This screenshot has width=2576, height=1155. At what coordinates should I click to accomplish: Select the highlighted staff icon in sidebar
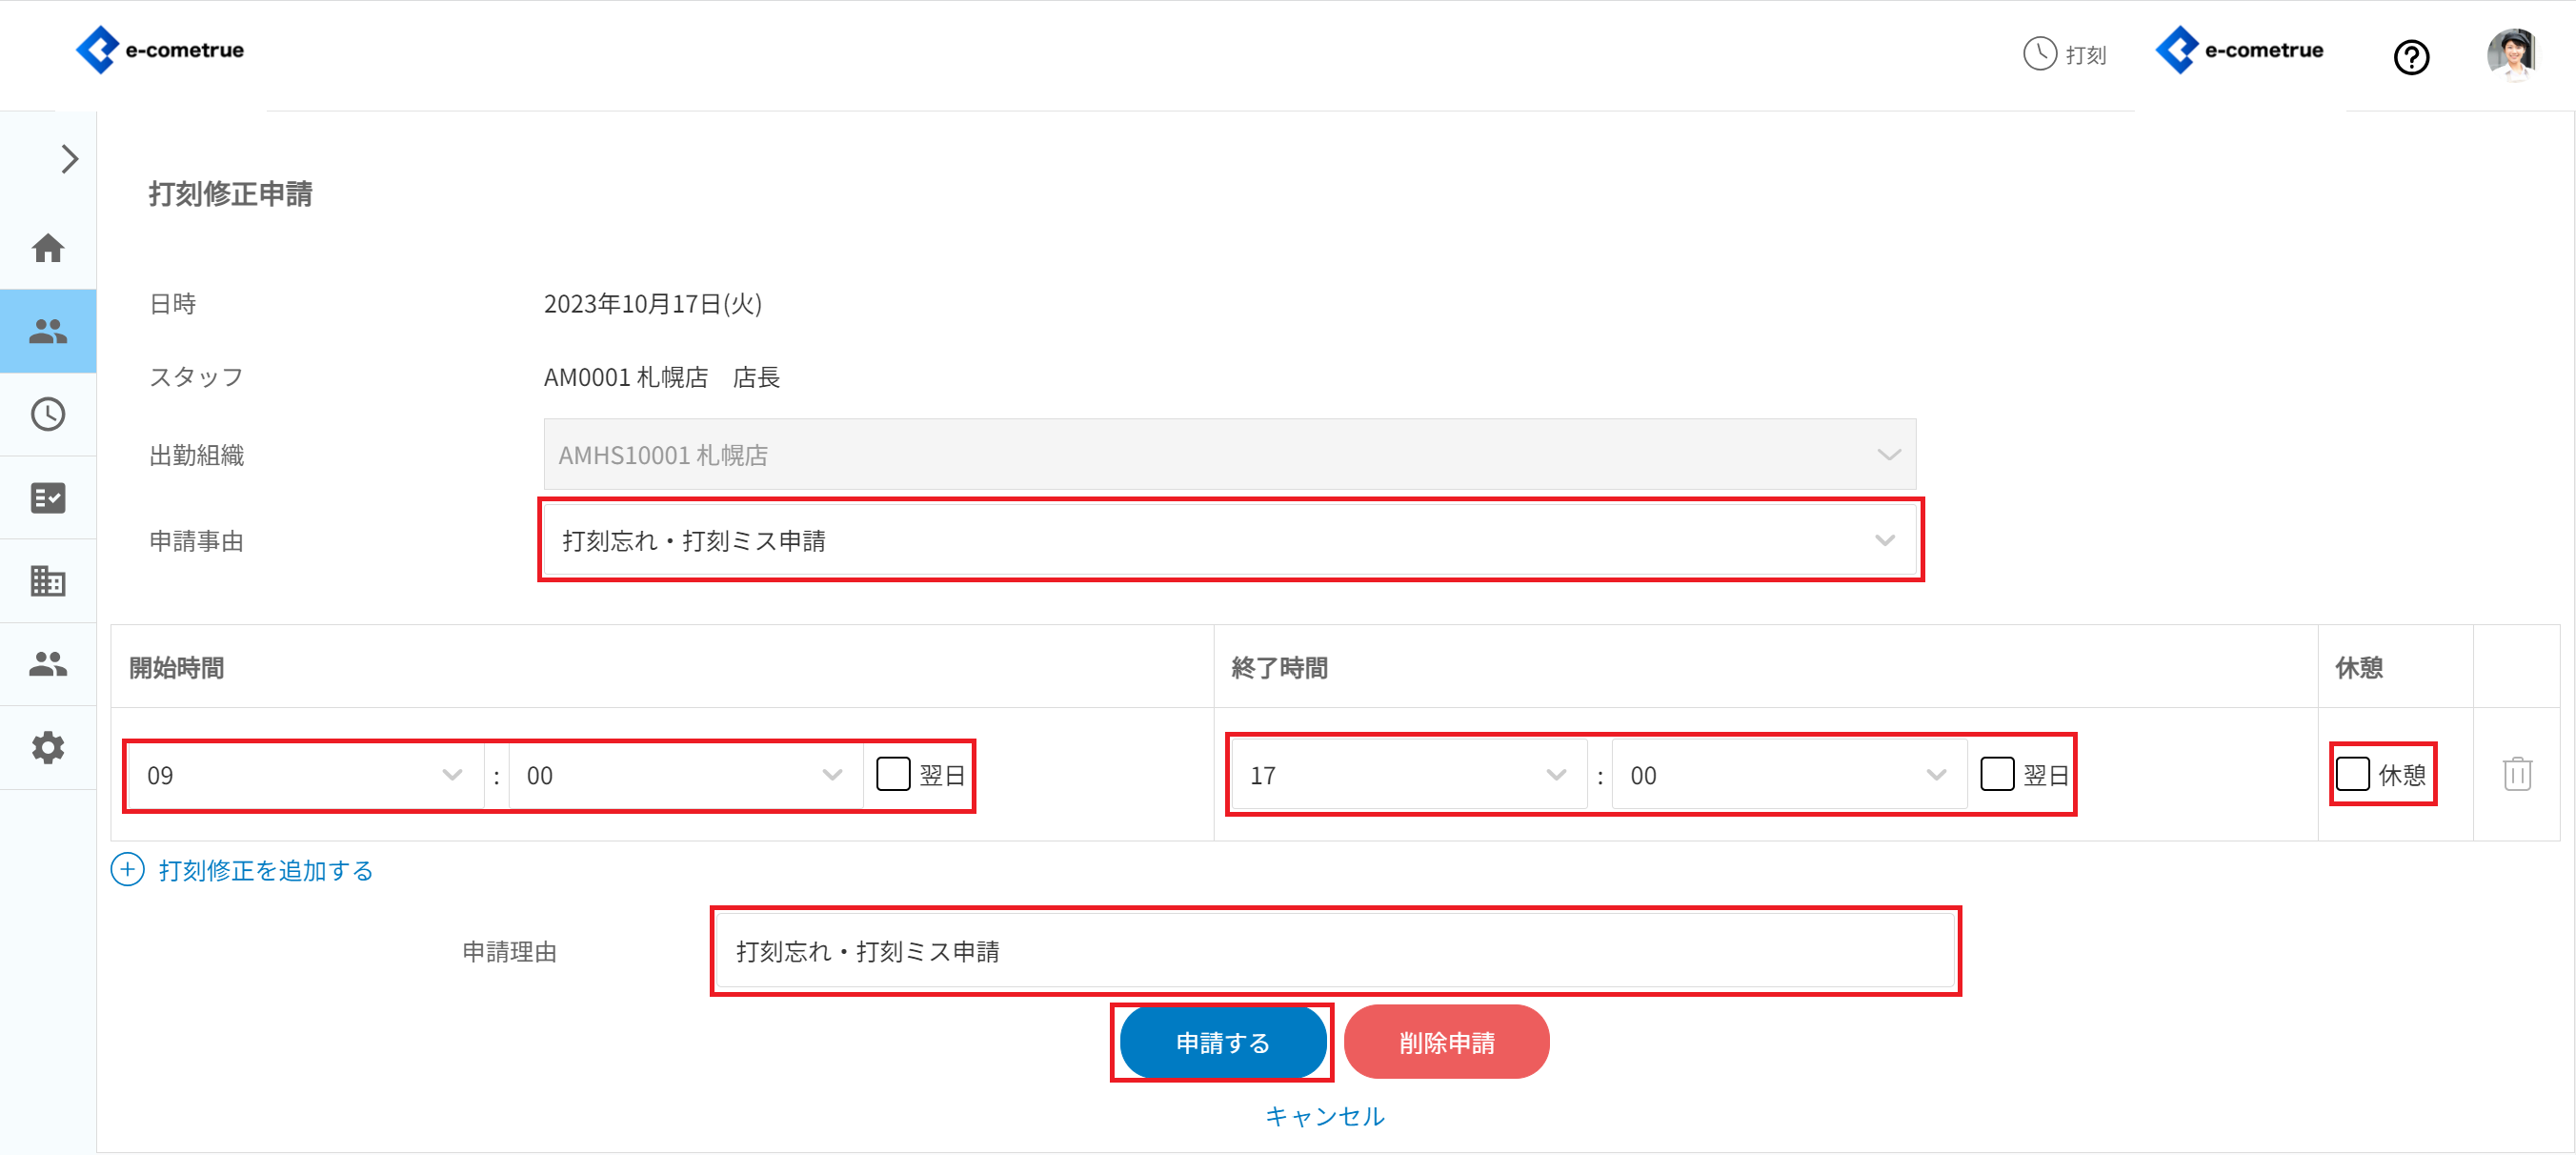click(48, 331)
